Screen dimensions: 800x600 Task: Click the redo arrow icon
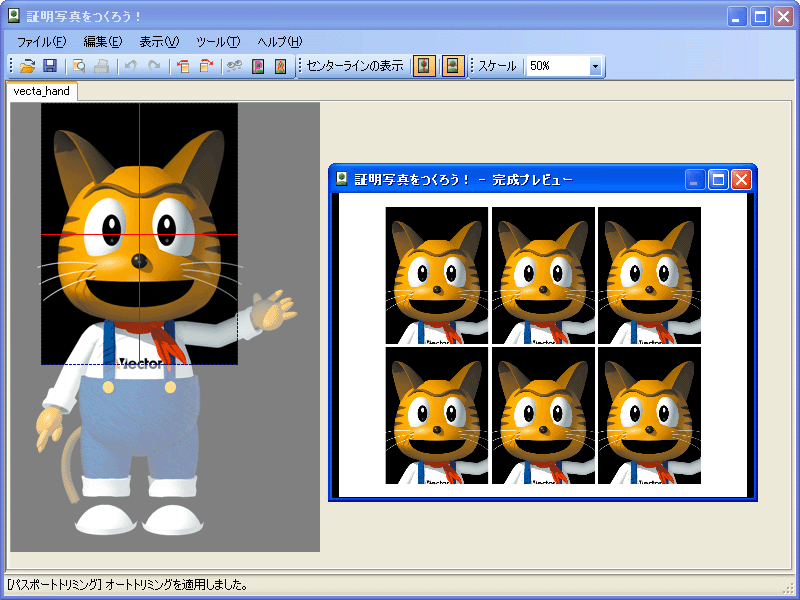(x=154, y=66)
